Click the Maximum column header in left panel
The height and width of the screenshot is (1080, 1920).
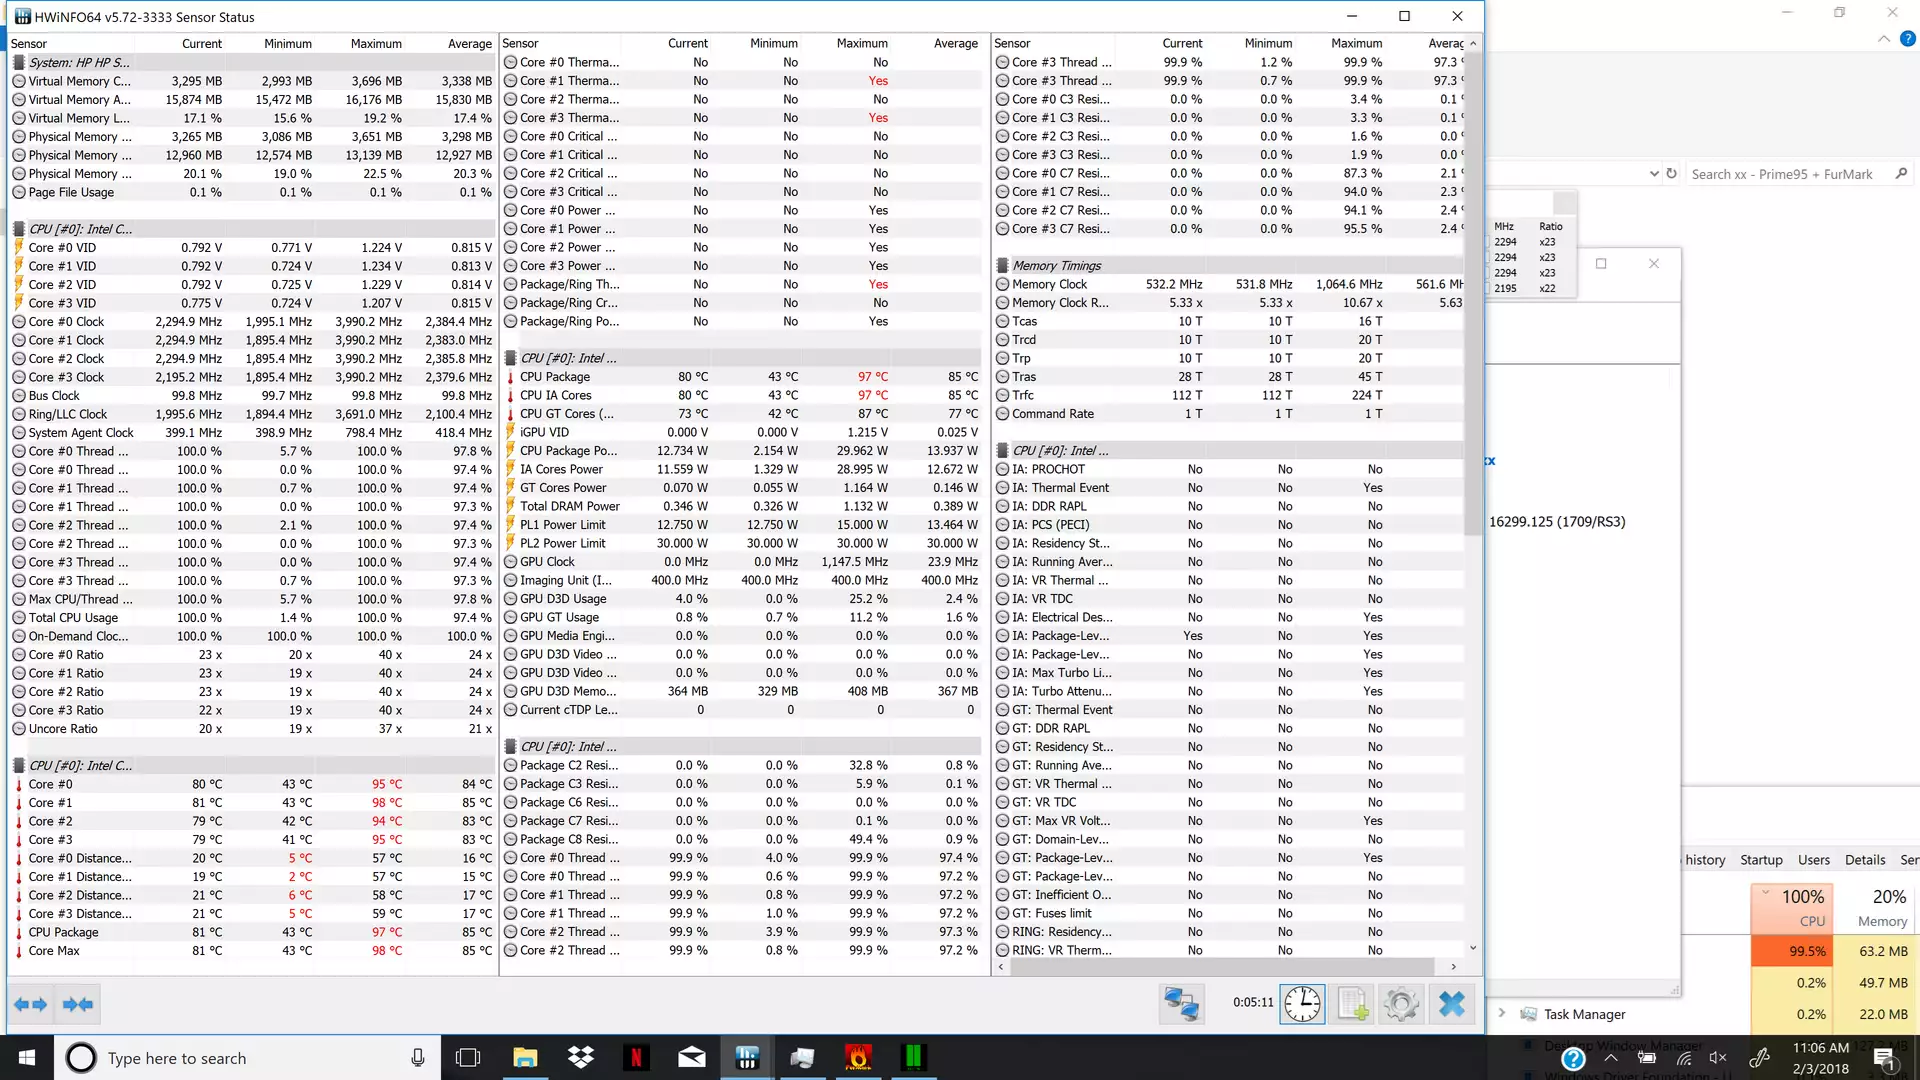376,43
